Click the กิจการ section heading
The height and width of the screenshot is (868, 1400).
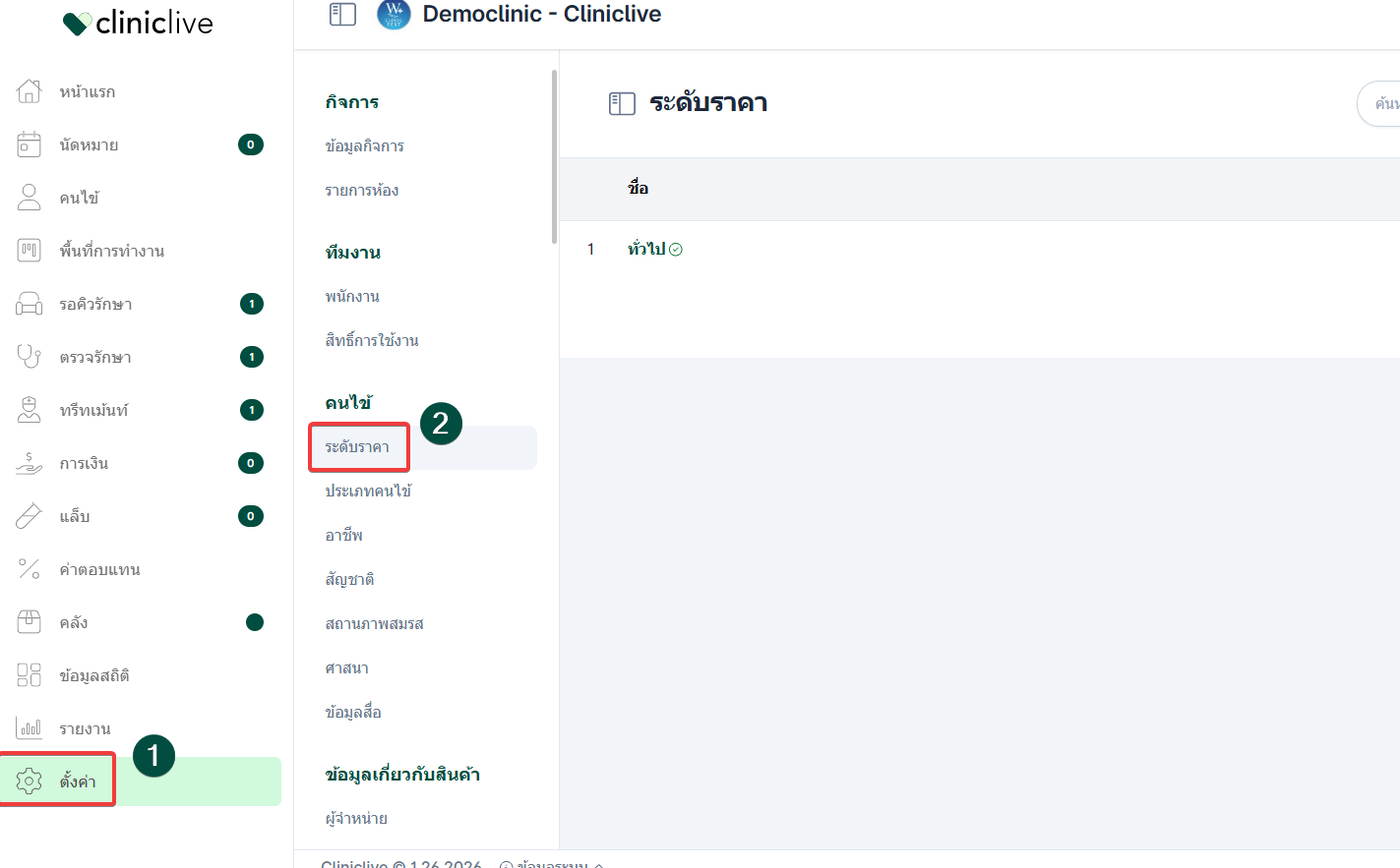tap(352, 101)
